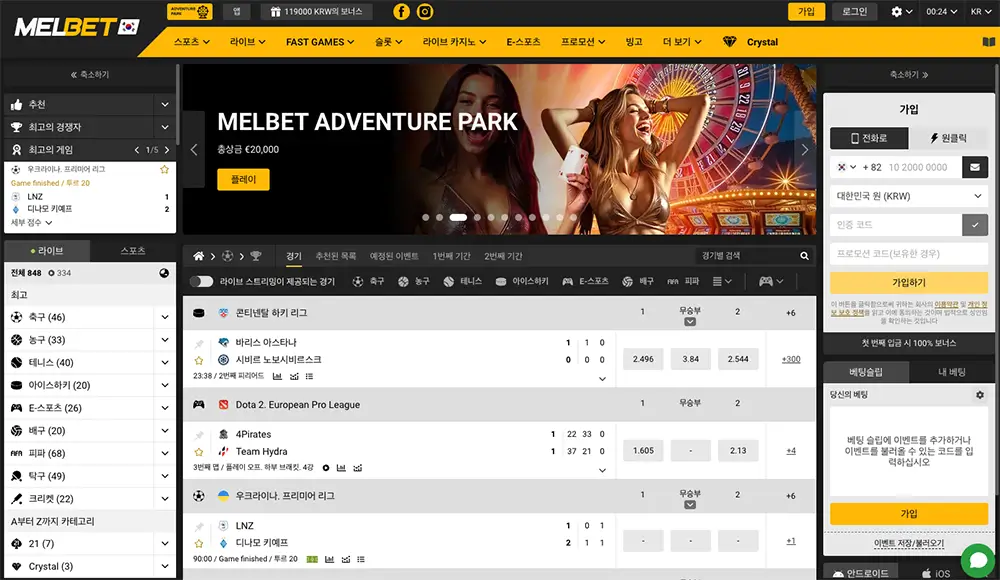
Task: Favorite the Ukraine Premier League sidebar match
Action: pos(165,170)
